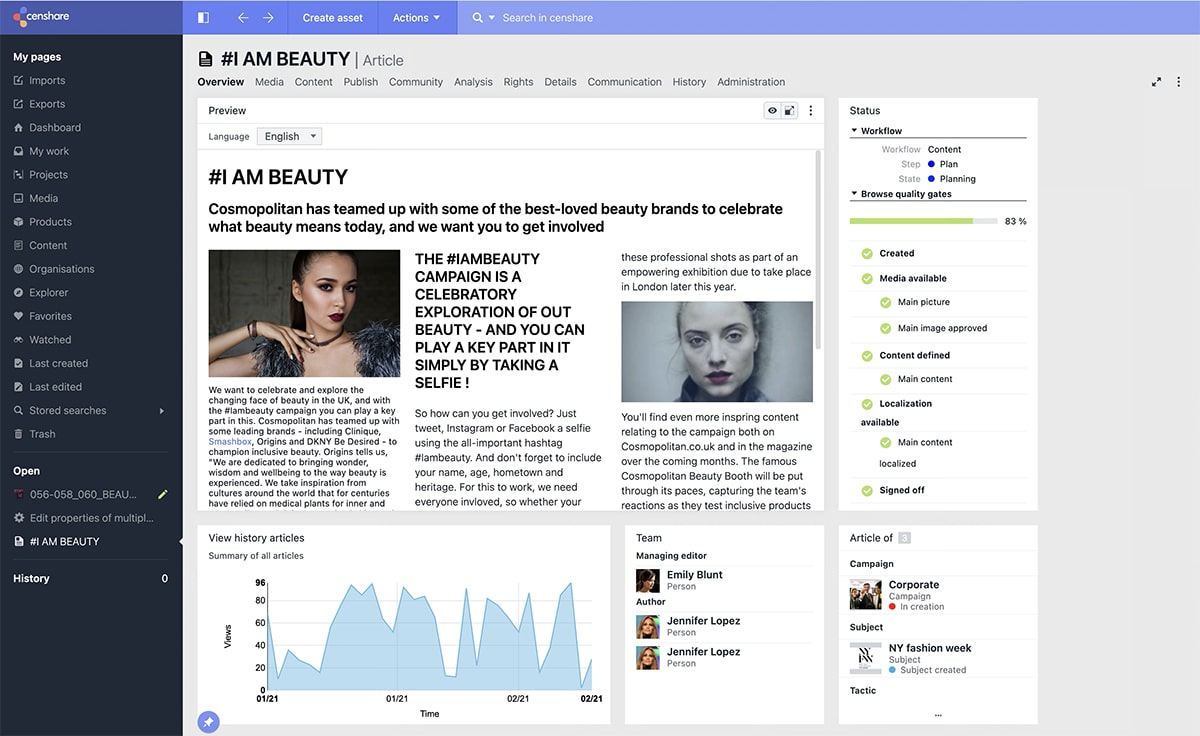Open Exports icon in the sidebar

(18, 104)
